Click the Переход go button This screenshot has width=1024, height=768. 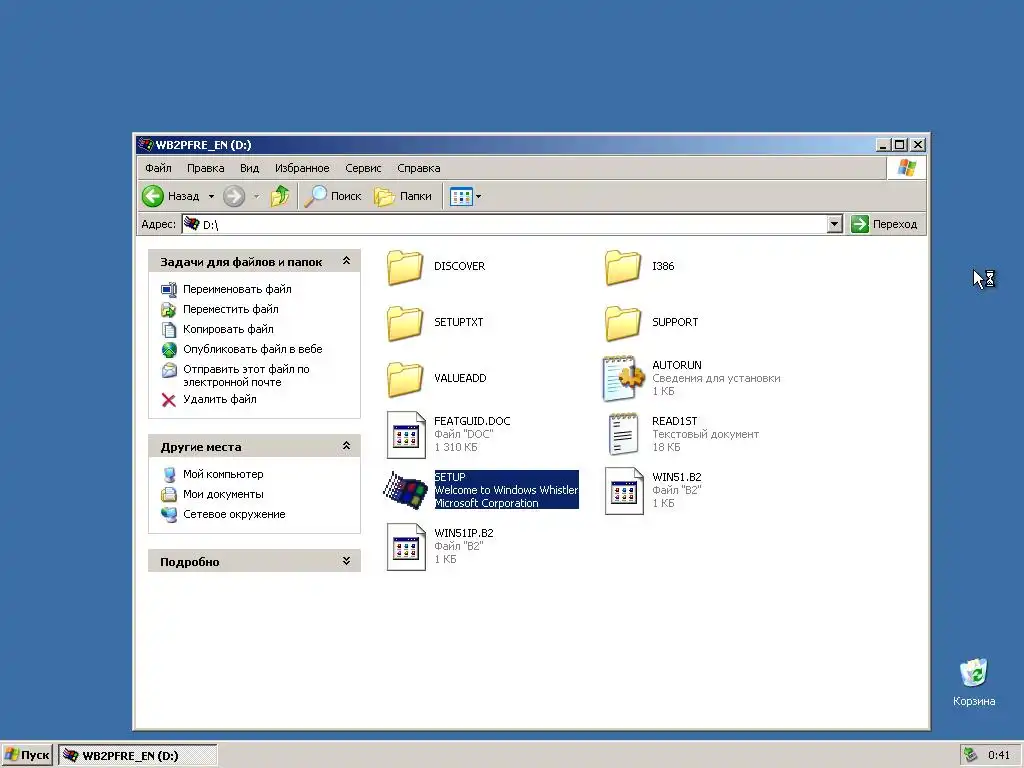pos(885,224)
